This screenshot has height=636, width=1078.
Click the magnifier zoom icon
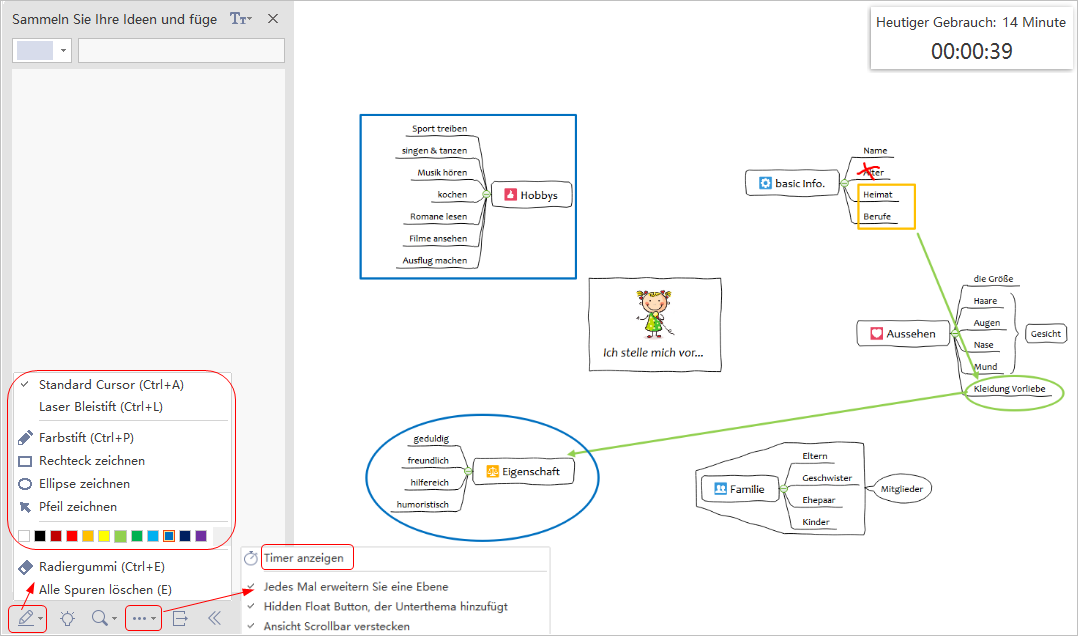click(100, 618)
